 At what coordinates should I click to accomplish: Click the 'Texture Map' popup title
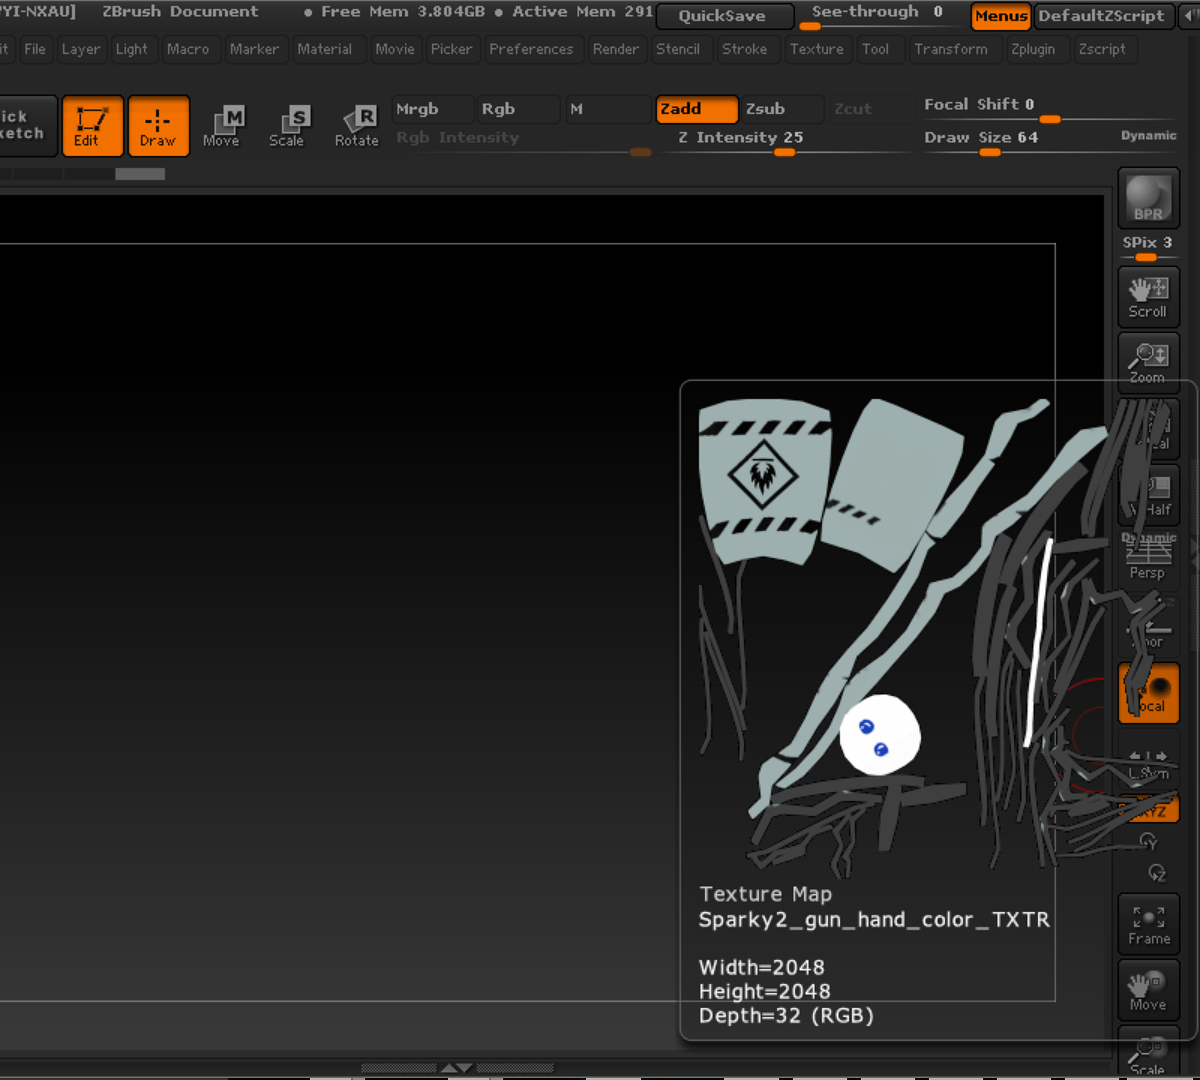pyautogui.click(x=766, y=894)
